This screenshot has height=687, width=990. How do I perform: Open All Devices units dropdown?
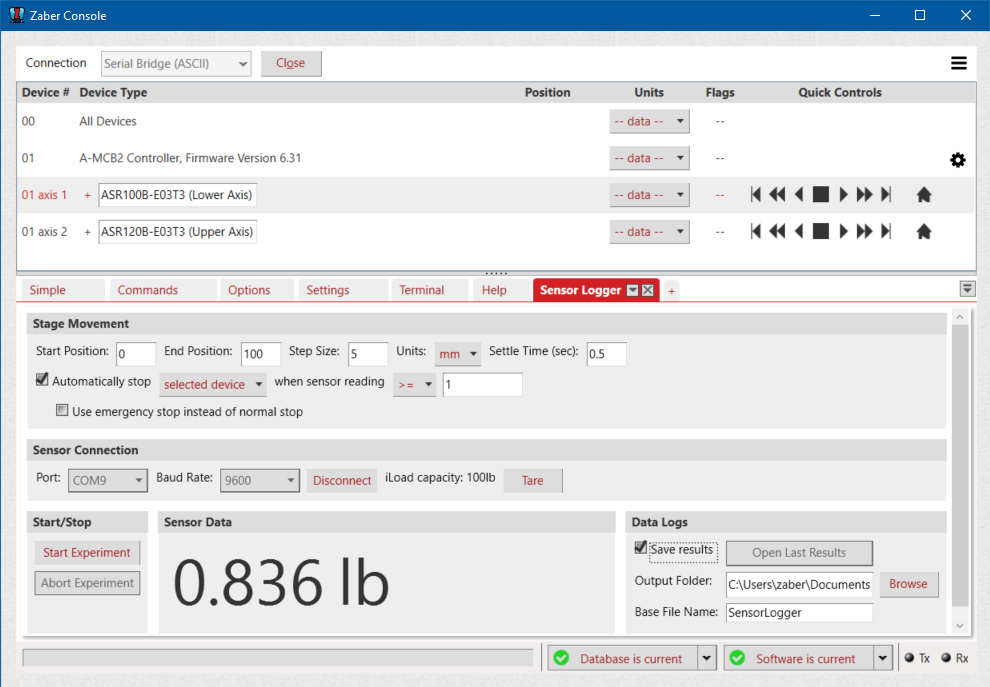point(649,121)
